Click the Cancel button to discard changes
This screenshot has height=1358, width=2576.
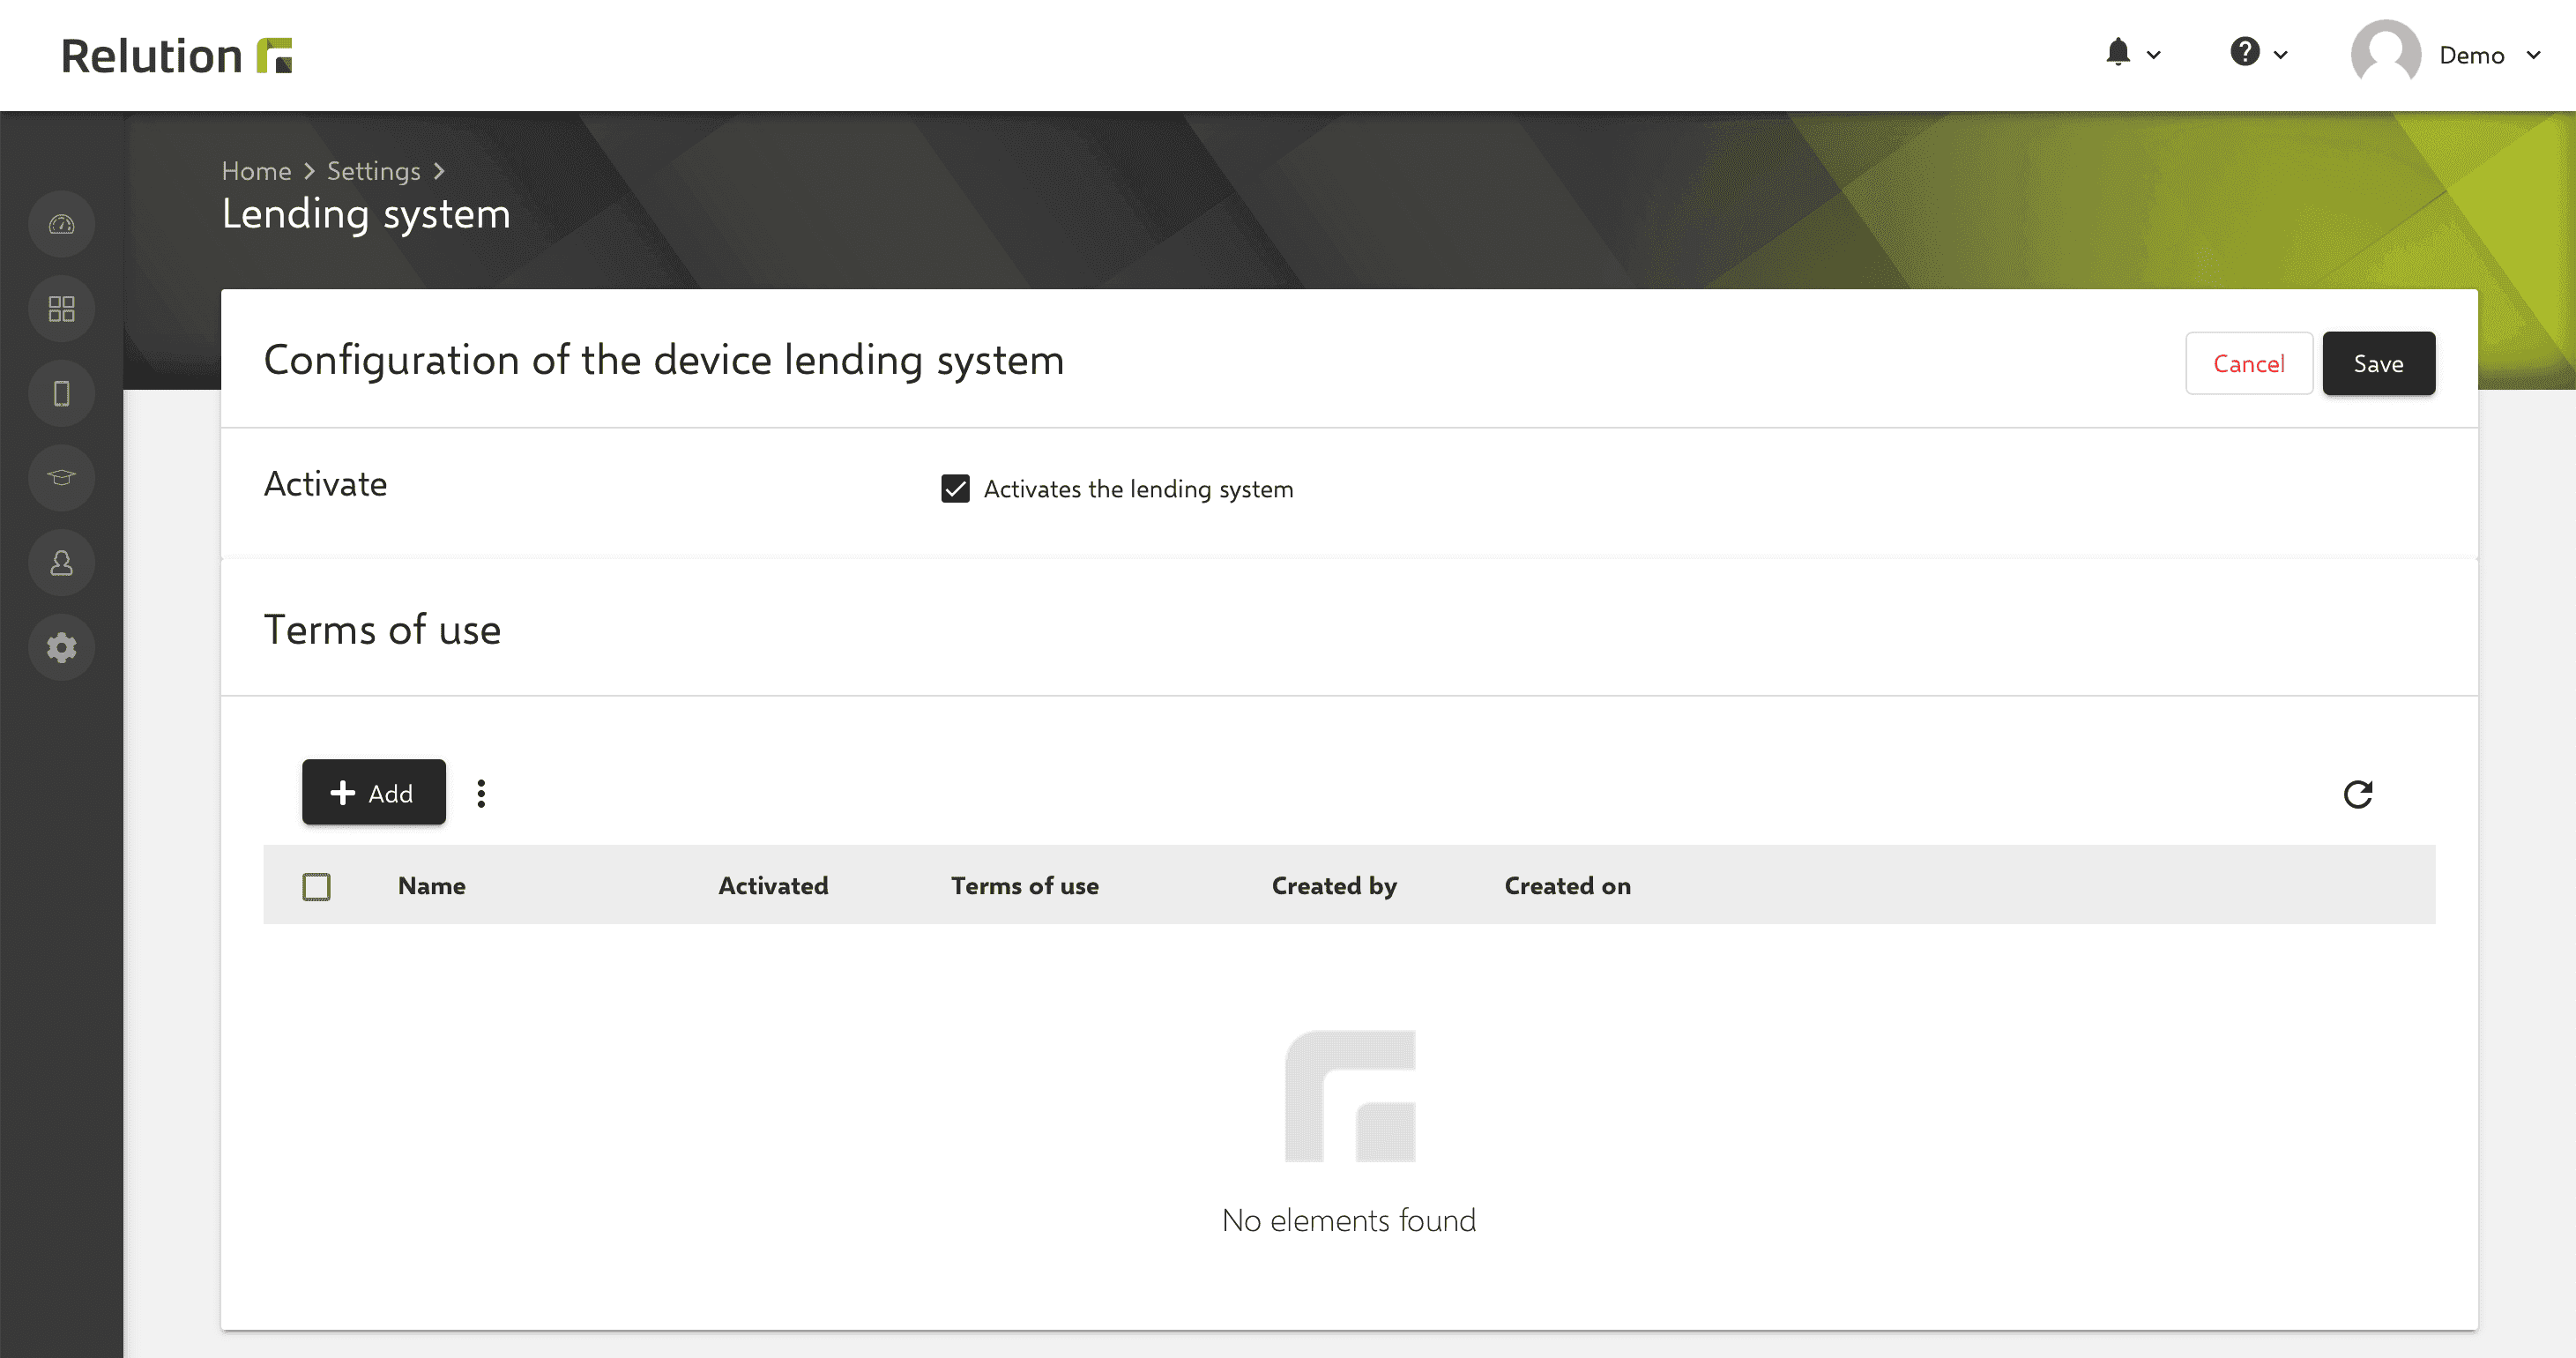[2247, 362]
